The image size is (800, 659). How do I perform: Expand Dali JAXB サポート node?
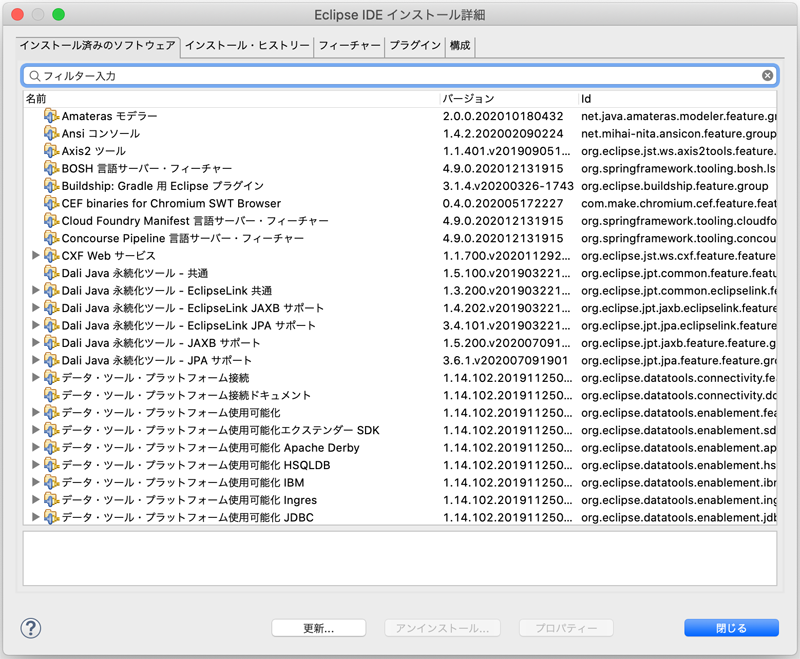(36, 342)
